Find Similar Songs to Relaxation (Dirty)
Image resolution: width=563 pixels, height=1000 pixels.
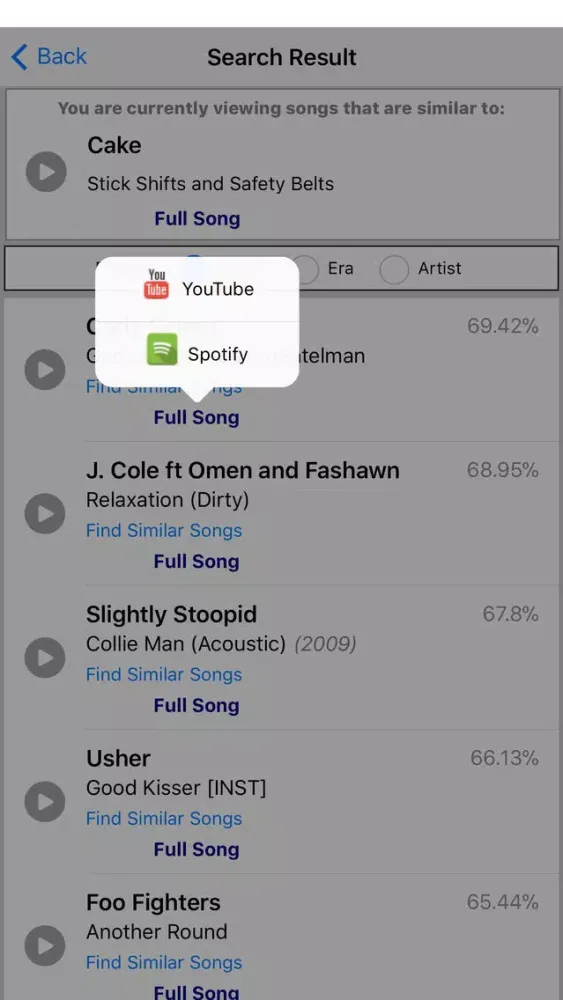[164, 531]
